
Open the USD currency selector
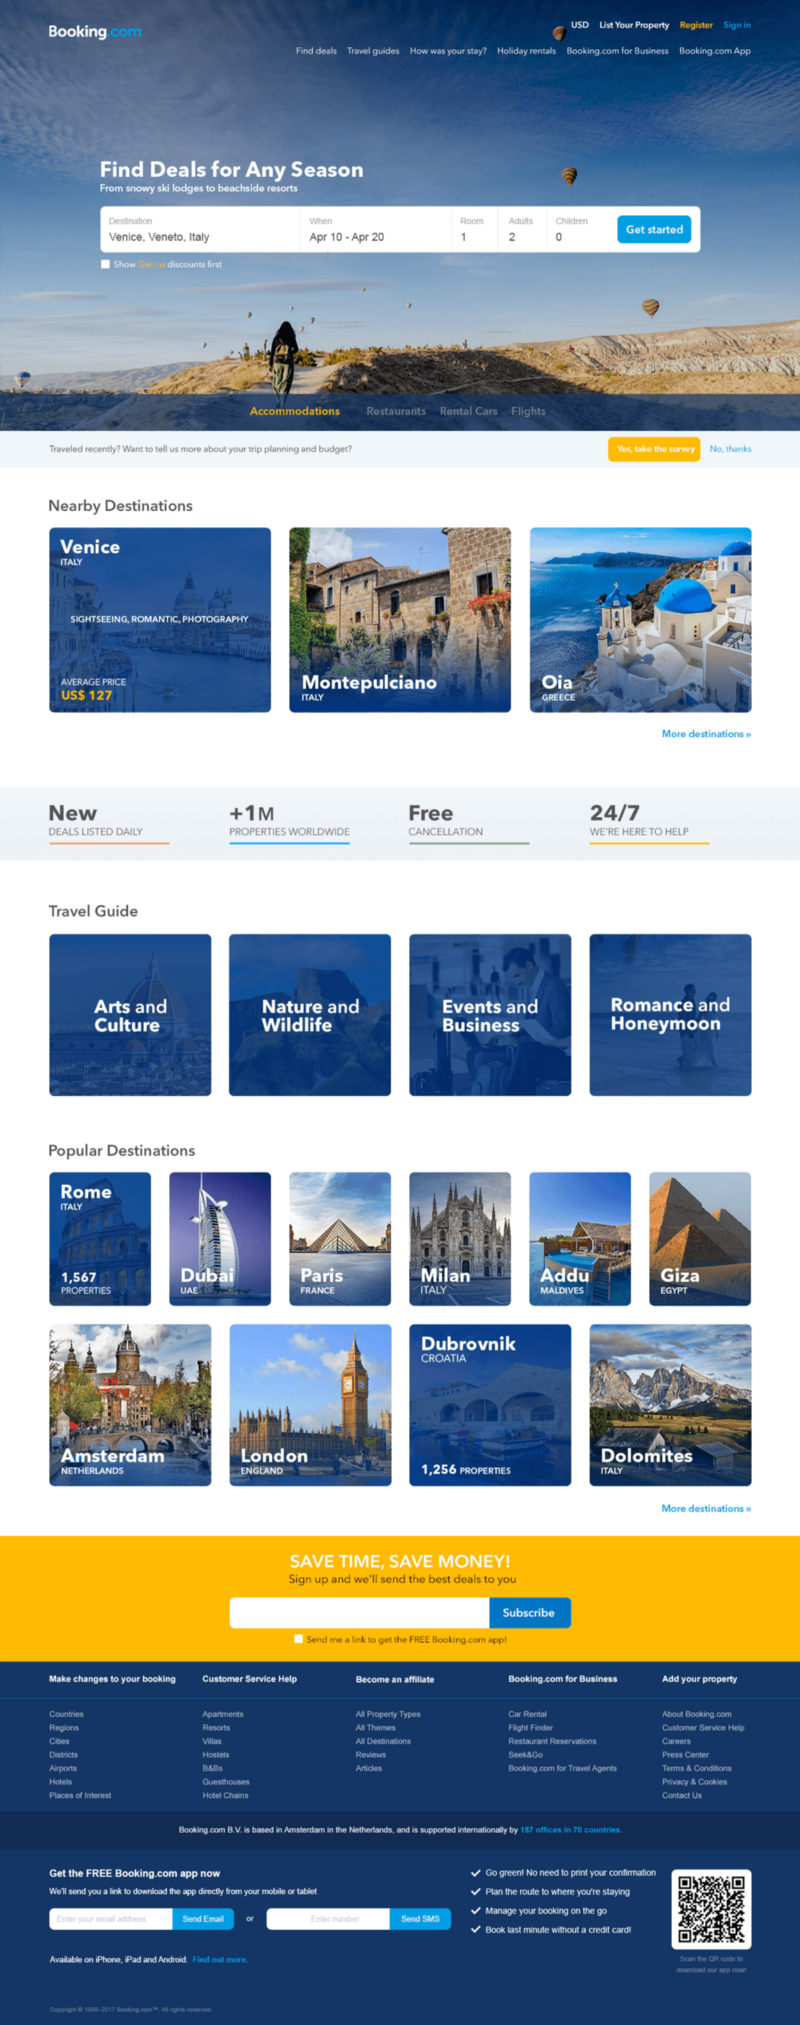(579, 25)
